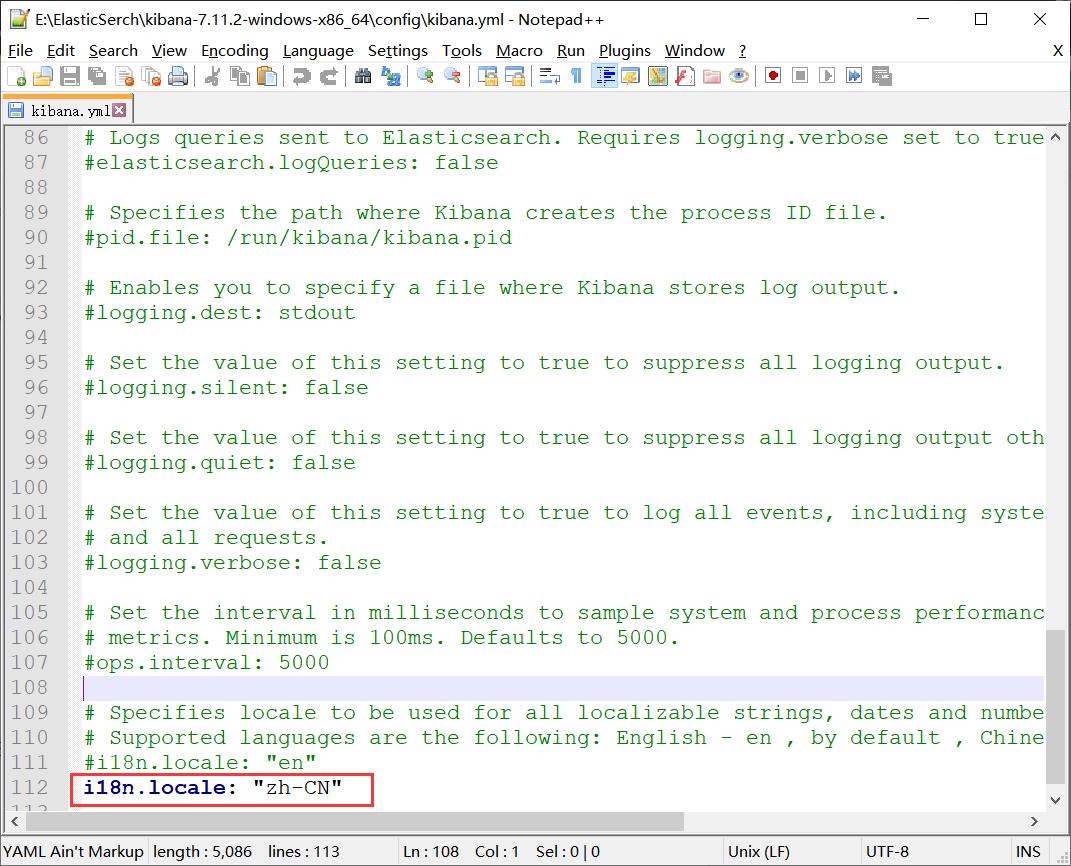Viewport: 1071px width, 866px height.
Task: Click UTF-8 encoding in status bar
Action: point(887,852)
